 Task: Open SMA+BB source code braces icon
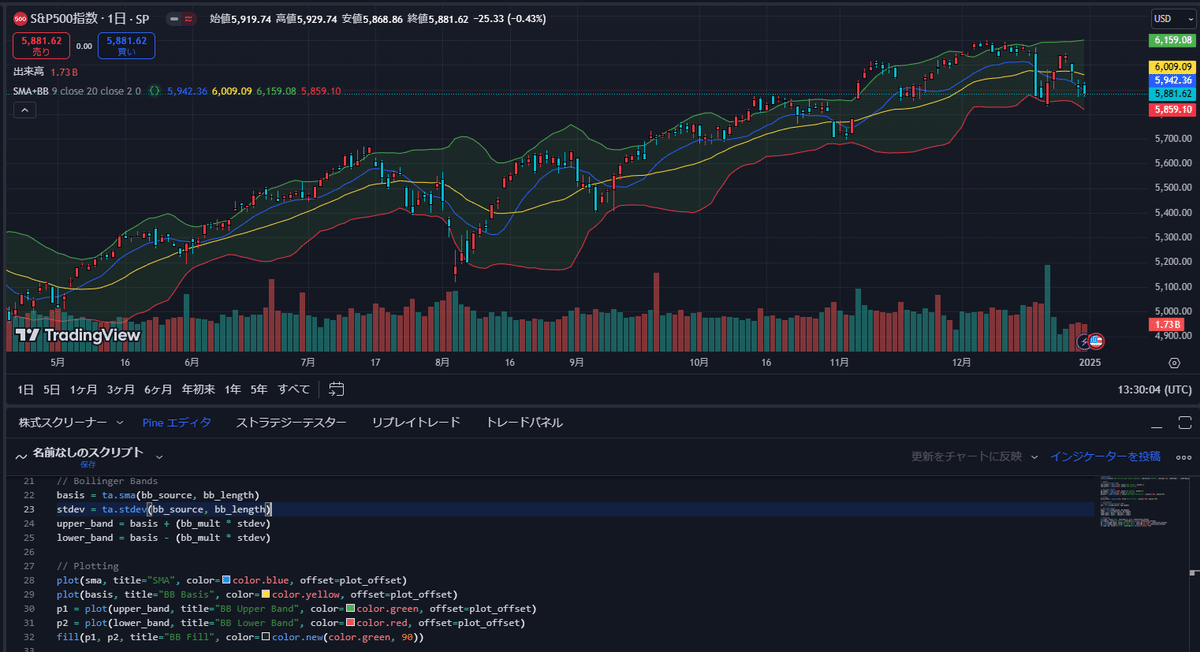tap(155, 91)
